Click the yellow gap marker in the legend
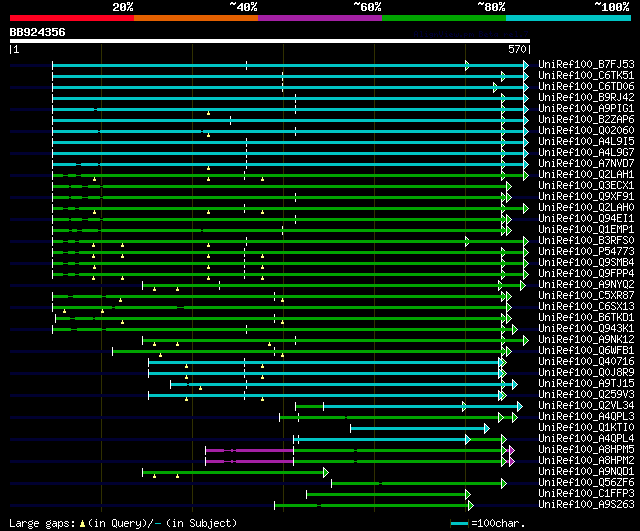 pos(82,524)
